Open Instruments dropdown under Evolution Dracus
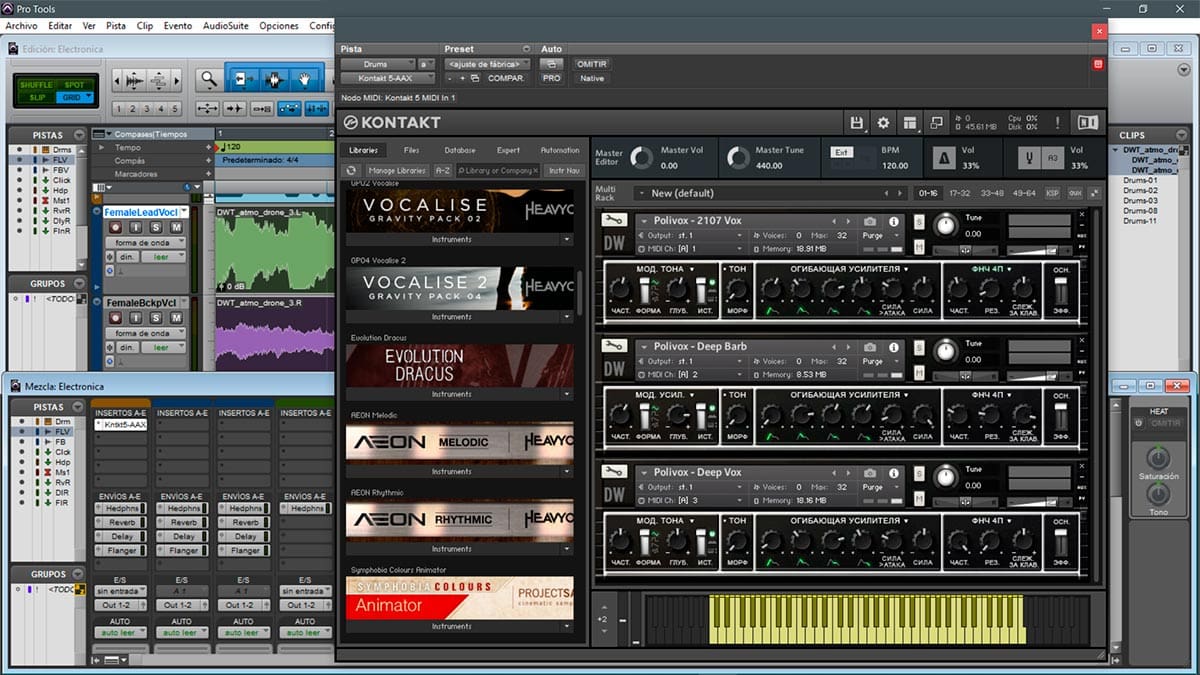The height and width of the screenshot is (675, 1200). pos(460,394)
